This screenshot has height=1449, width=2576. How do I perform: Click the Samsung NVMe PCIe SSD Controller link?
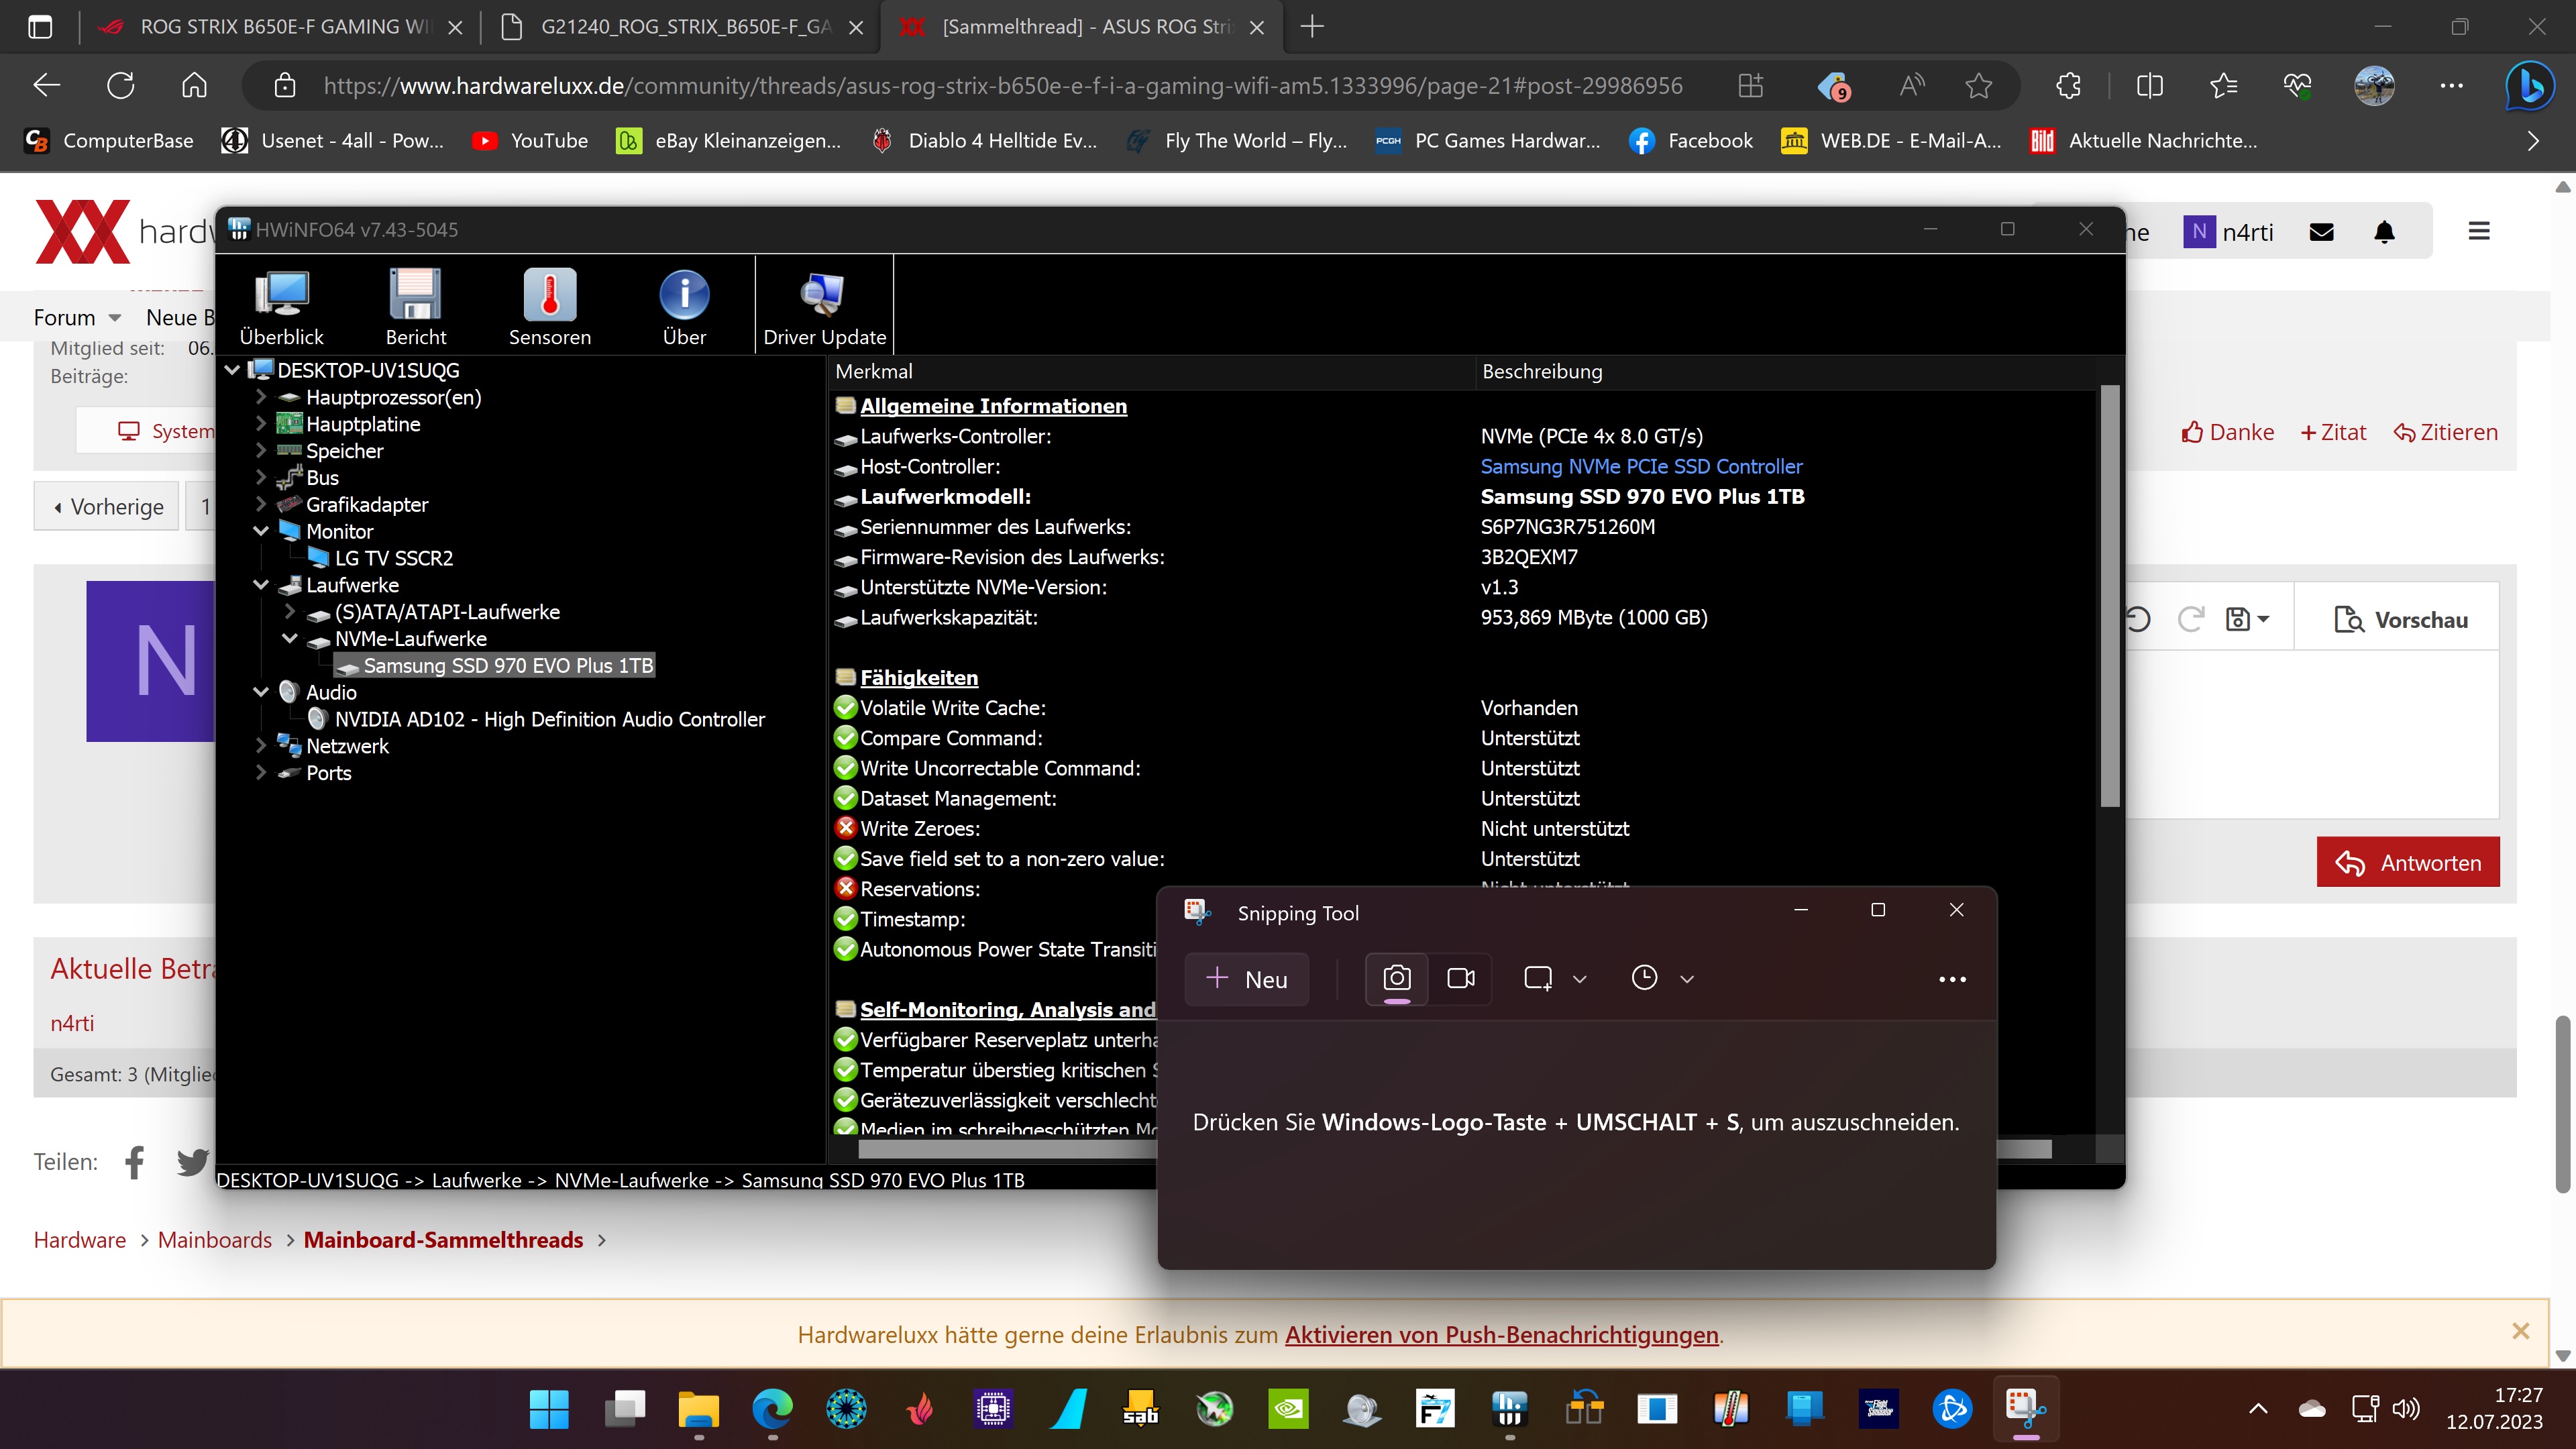tap(1641, 466)
